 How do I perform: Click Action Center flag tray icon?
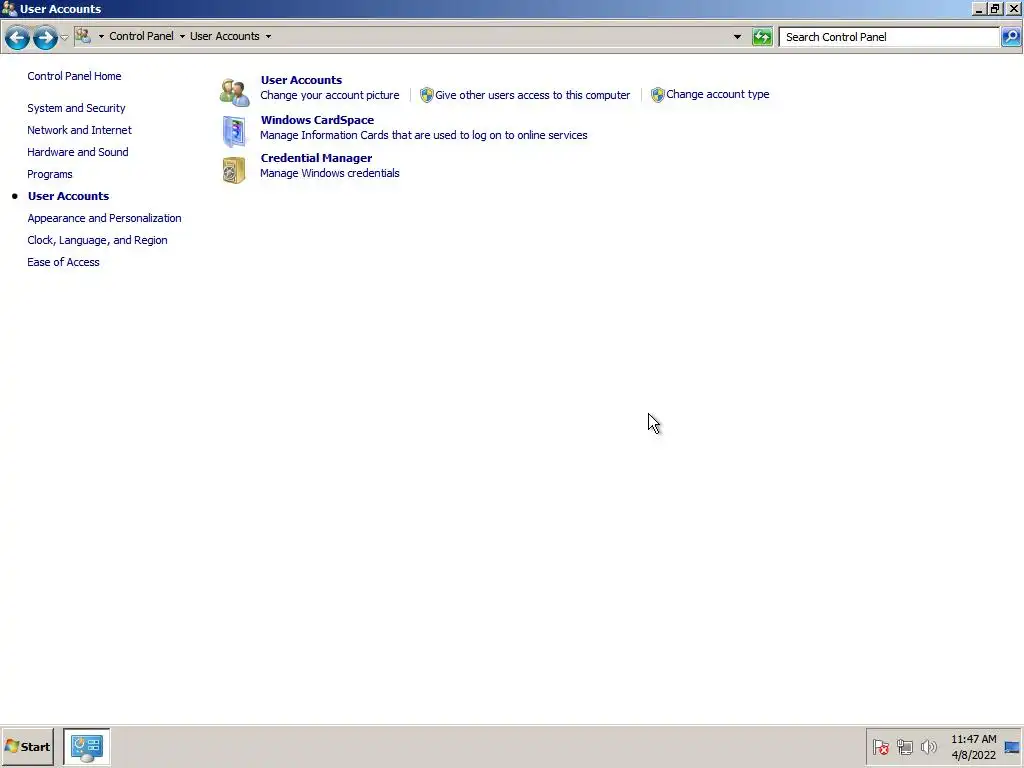click(881, 747)
